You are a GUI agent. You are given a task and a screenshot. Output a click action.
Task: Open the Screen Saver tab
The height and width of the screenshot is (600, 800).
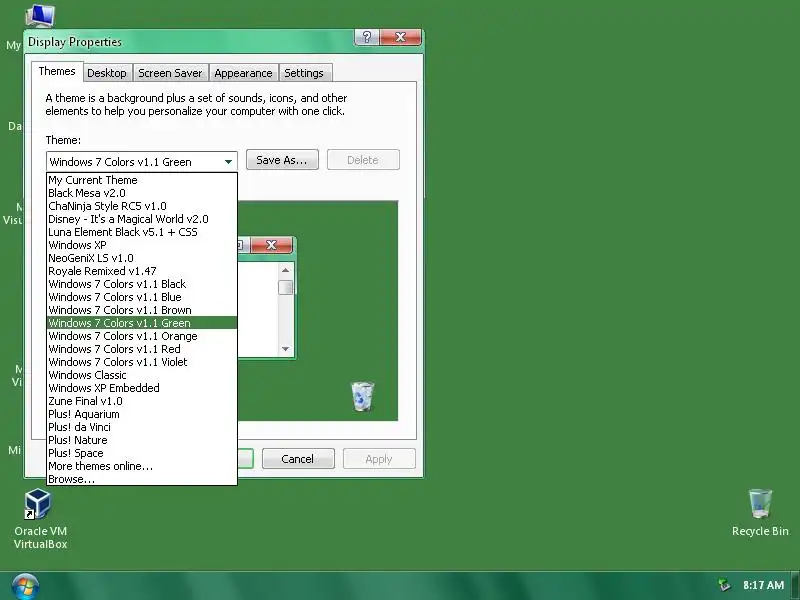[170, 73]
